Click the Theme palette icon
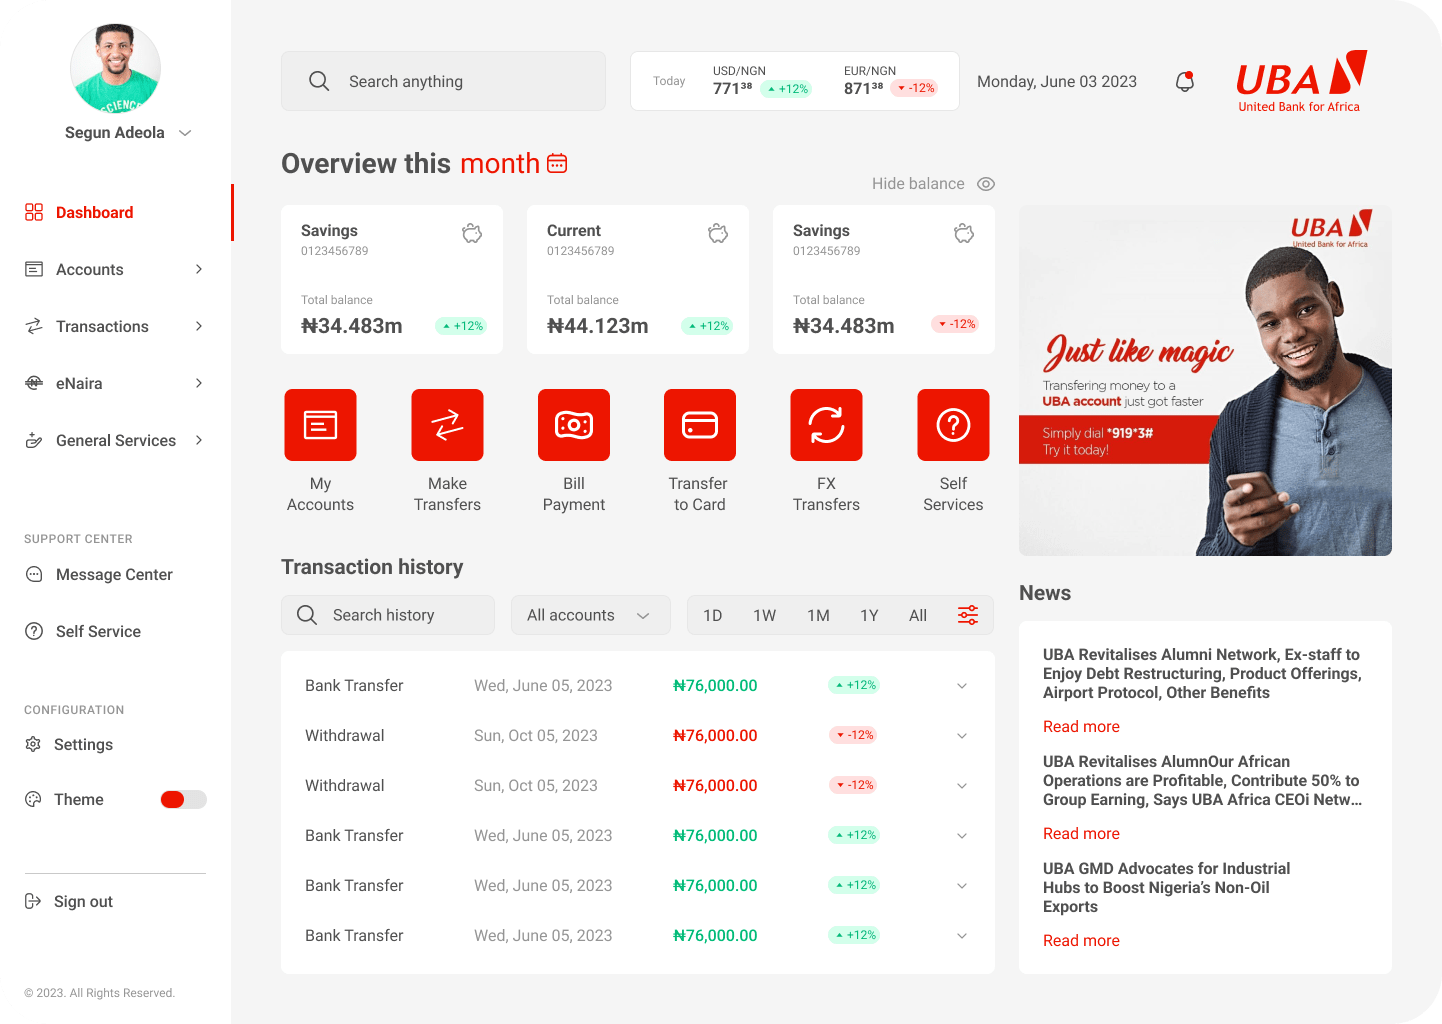 (33, 799)
